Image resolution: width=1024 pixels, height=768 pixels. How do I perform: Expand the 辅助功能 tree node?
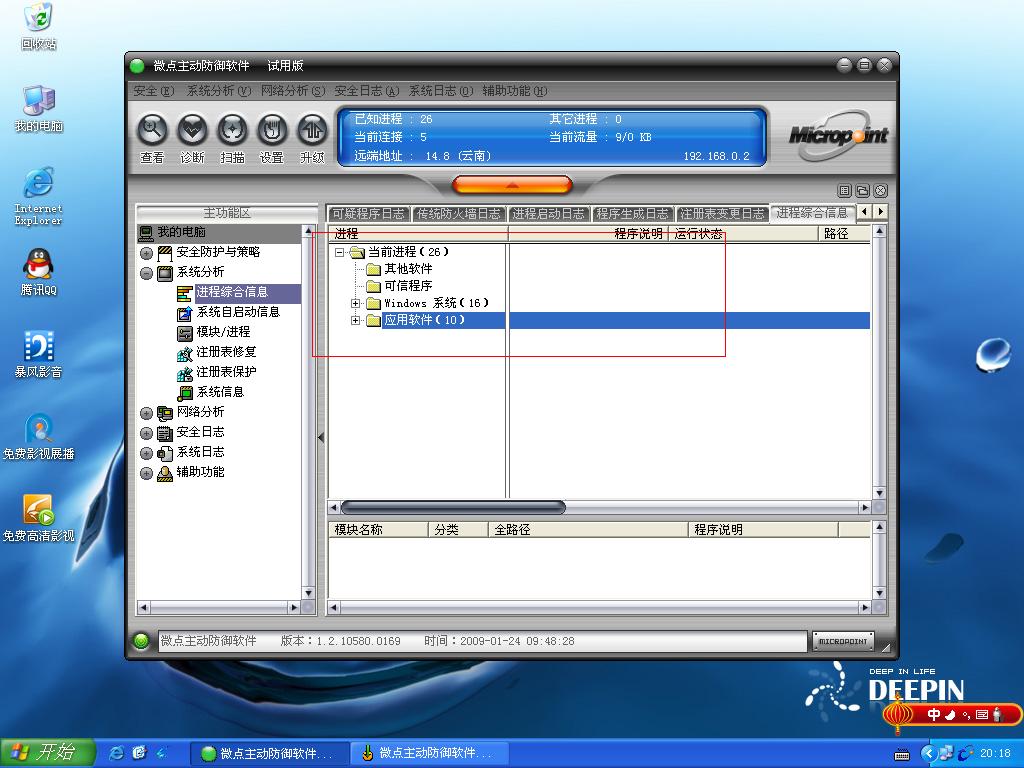coord(146,473)
